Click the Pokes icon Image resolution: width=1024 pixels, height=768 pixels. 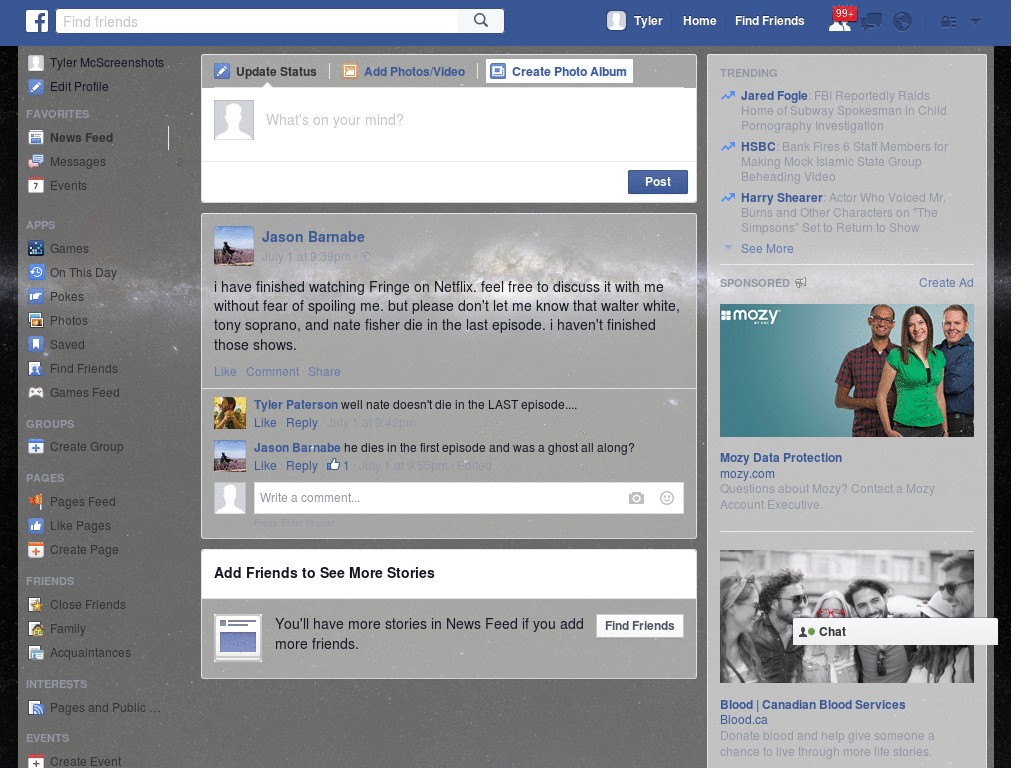(36, 296)
